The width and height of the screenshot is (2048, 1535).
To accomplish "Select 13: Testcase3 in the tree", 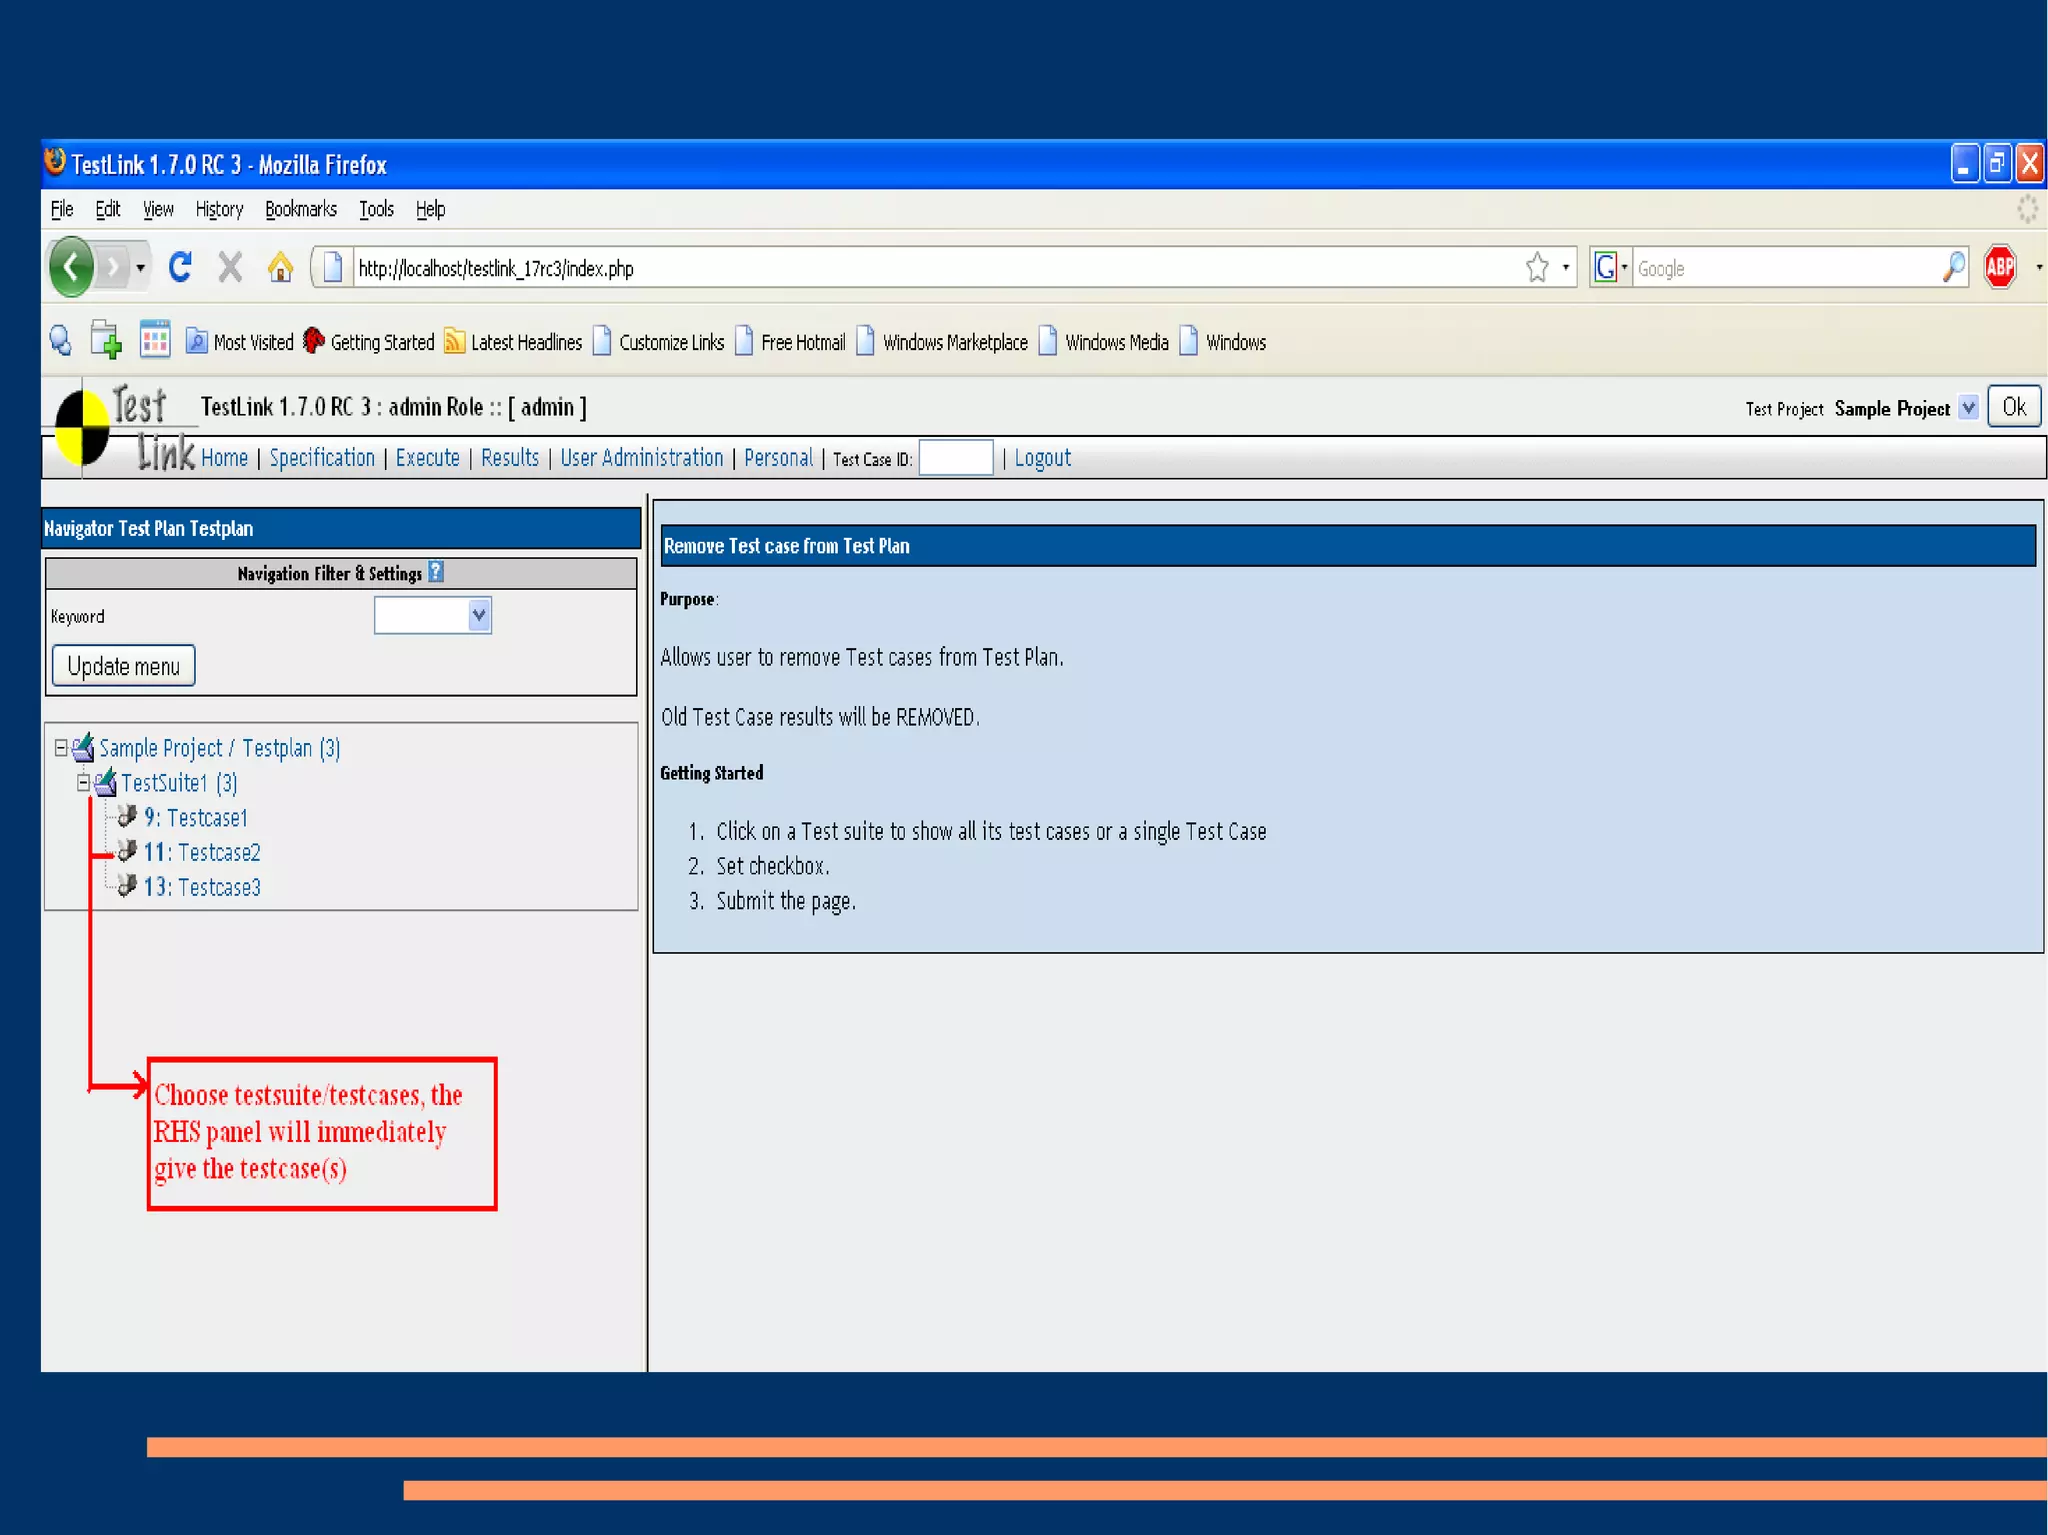I will [201, 887].
